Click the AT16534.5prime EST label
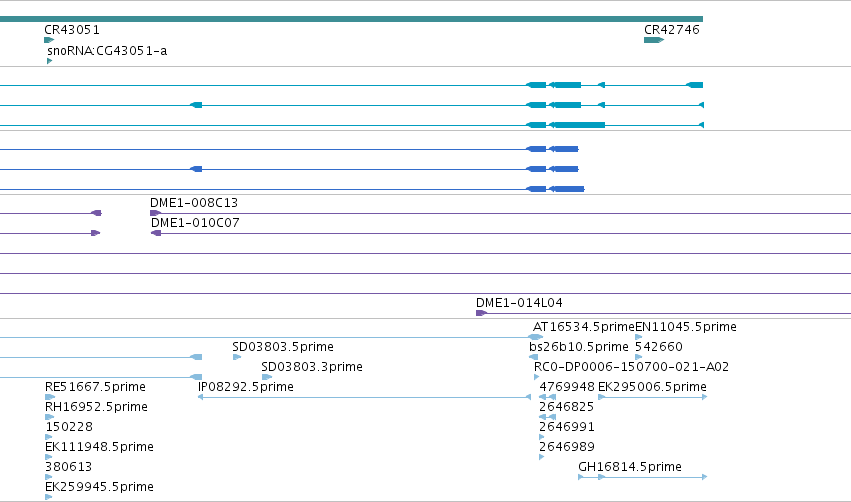This screenshot has width=851, height=502. point(583,327)
